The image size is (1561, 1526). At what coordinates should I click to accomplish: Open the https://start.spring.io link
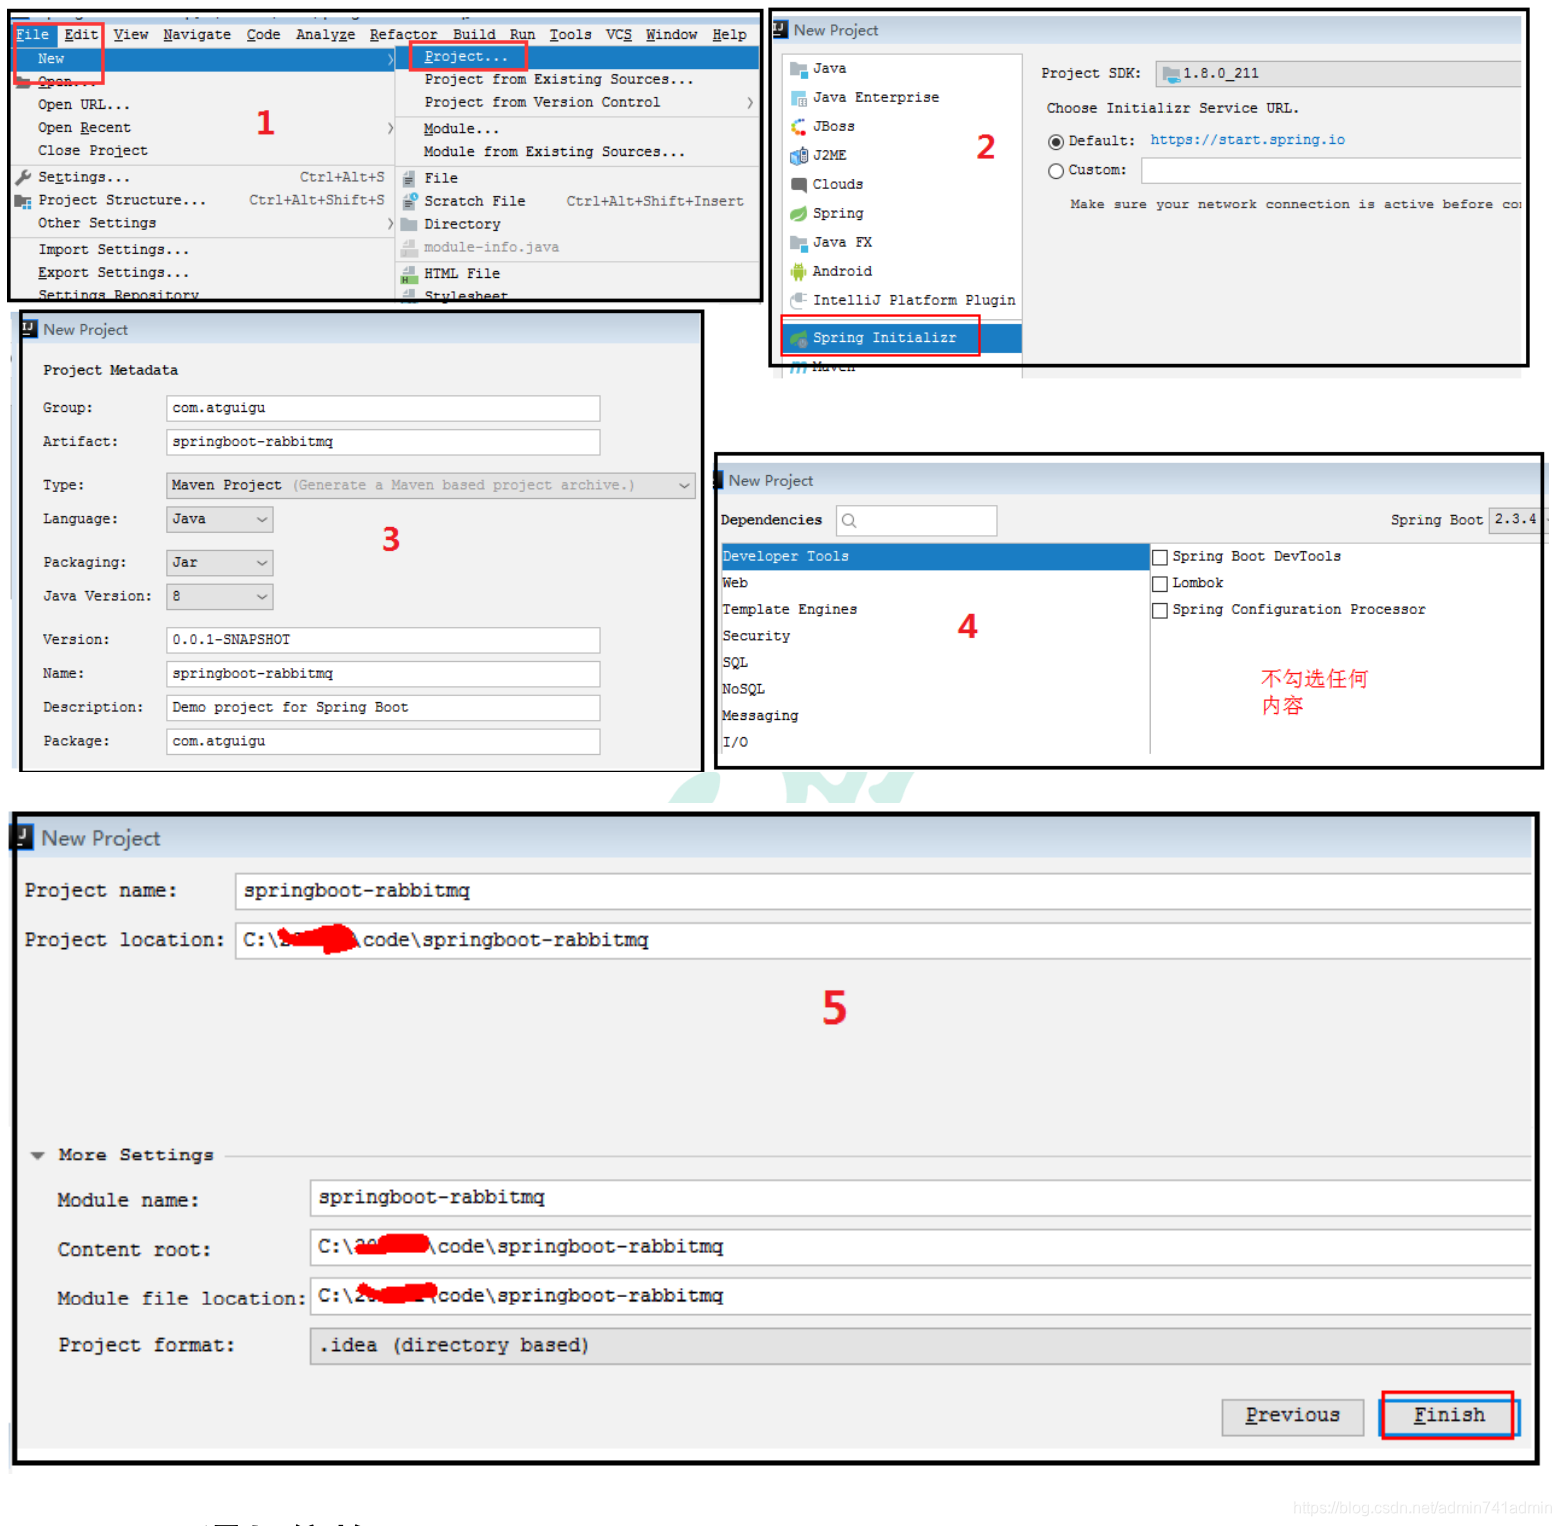pos(1247,140)
